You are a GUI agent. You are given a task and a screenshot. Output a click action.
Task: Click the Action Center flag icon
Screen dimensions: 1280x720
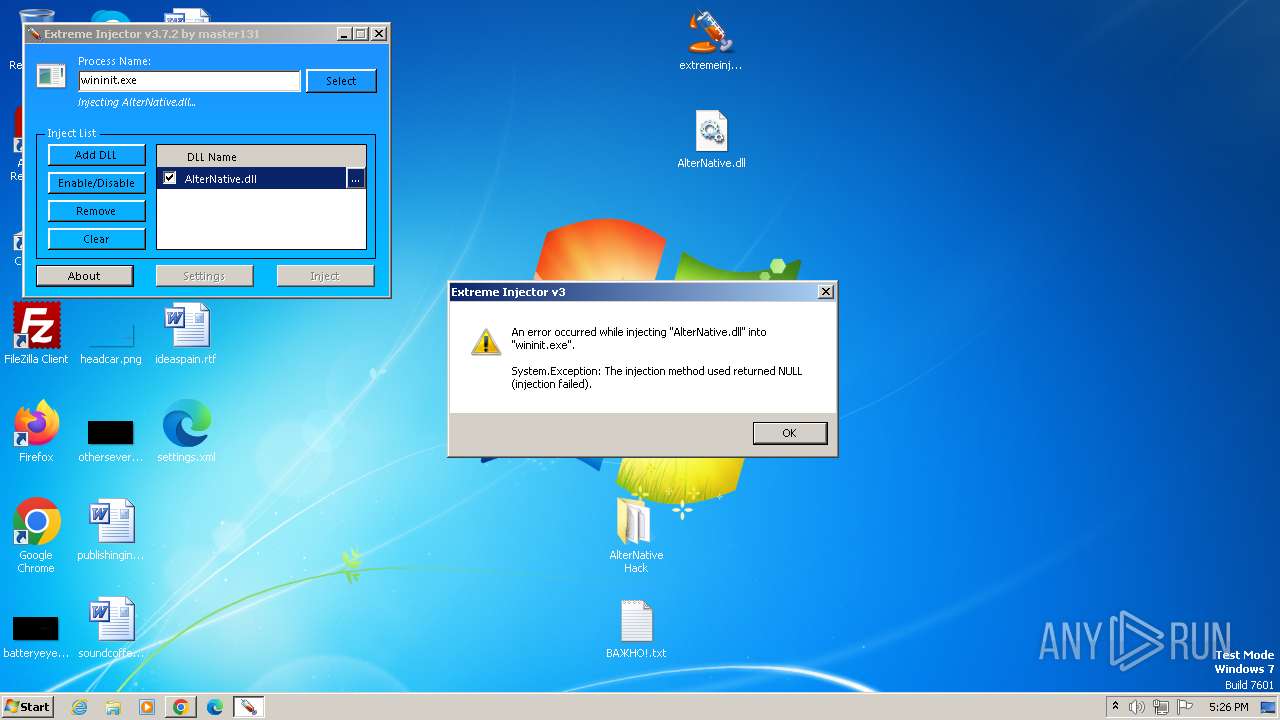1185,707
